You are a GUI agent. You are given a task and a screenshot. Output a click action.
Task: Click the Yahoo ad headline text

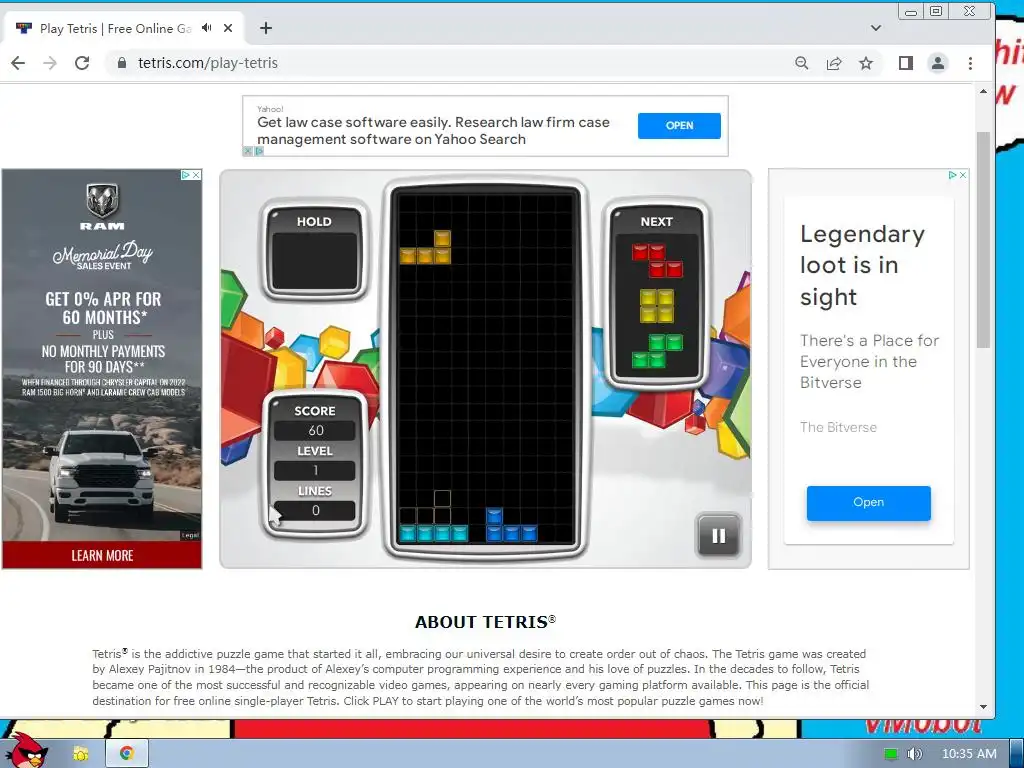(x=433, y=131)
